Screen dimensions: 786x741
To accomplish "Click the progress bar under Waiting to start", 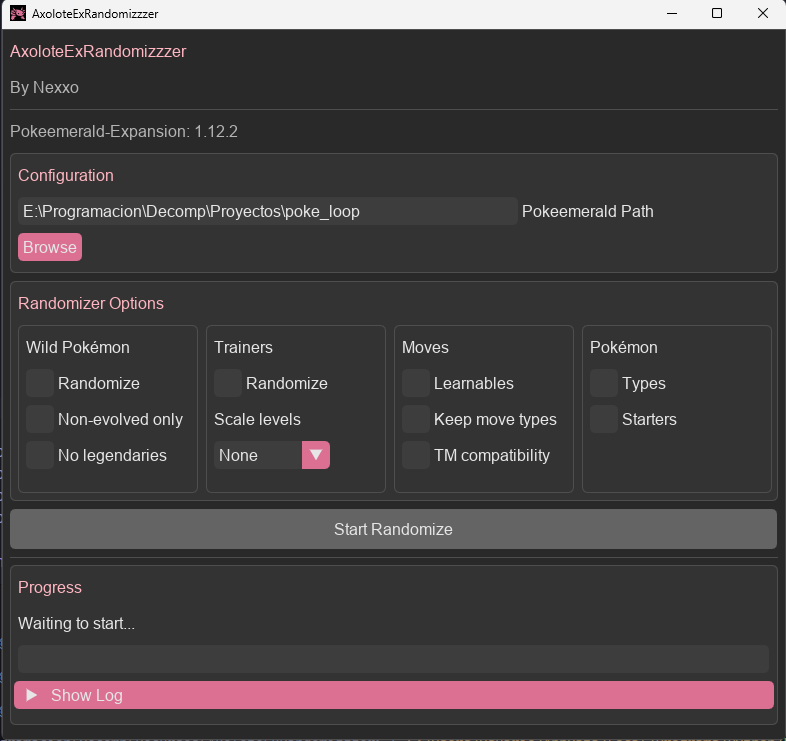I will [393, 659].
